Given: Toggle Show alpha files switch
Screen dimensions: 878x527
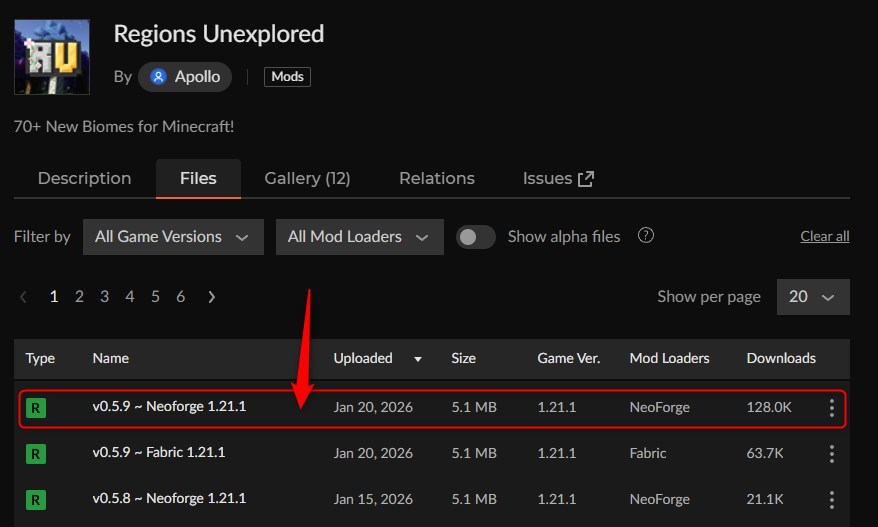Looking at the screenshot, I should [476, 237].
